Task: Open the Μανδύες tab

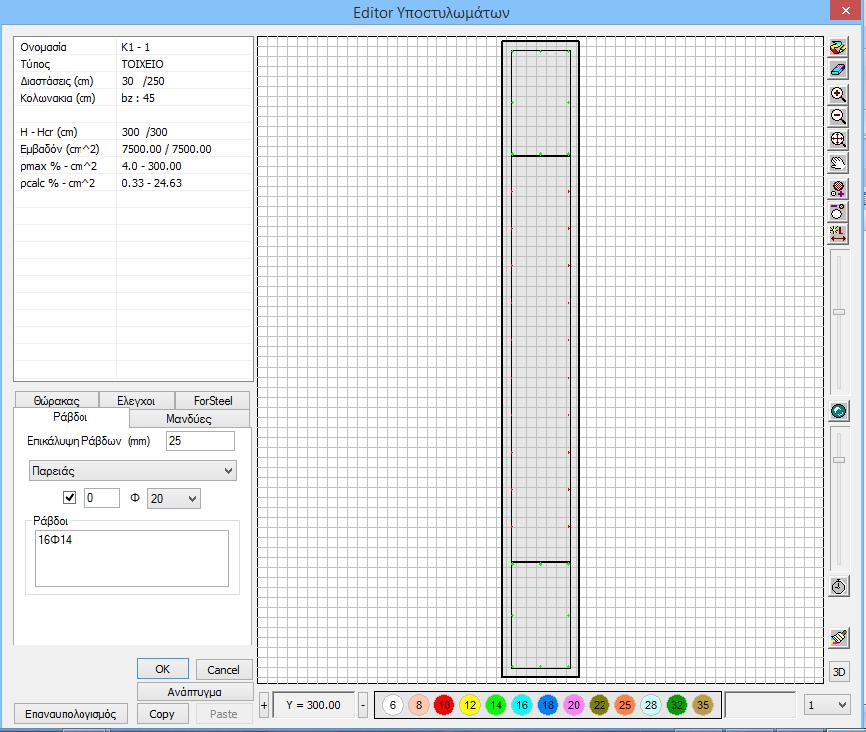Action: pyautogui.click(x=189, y=419)
